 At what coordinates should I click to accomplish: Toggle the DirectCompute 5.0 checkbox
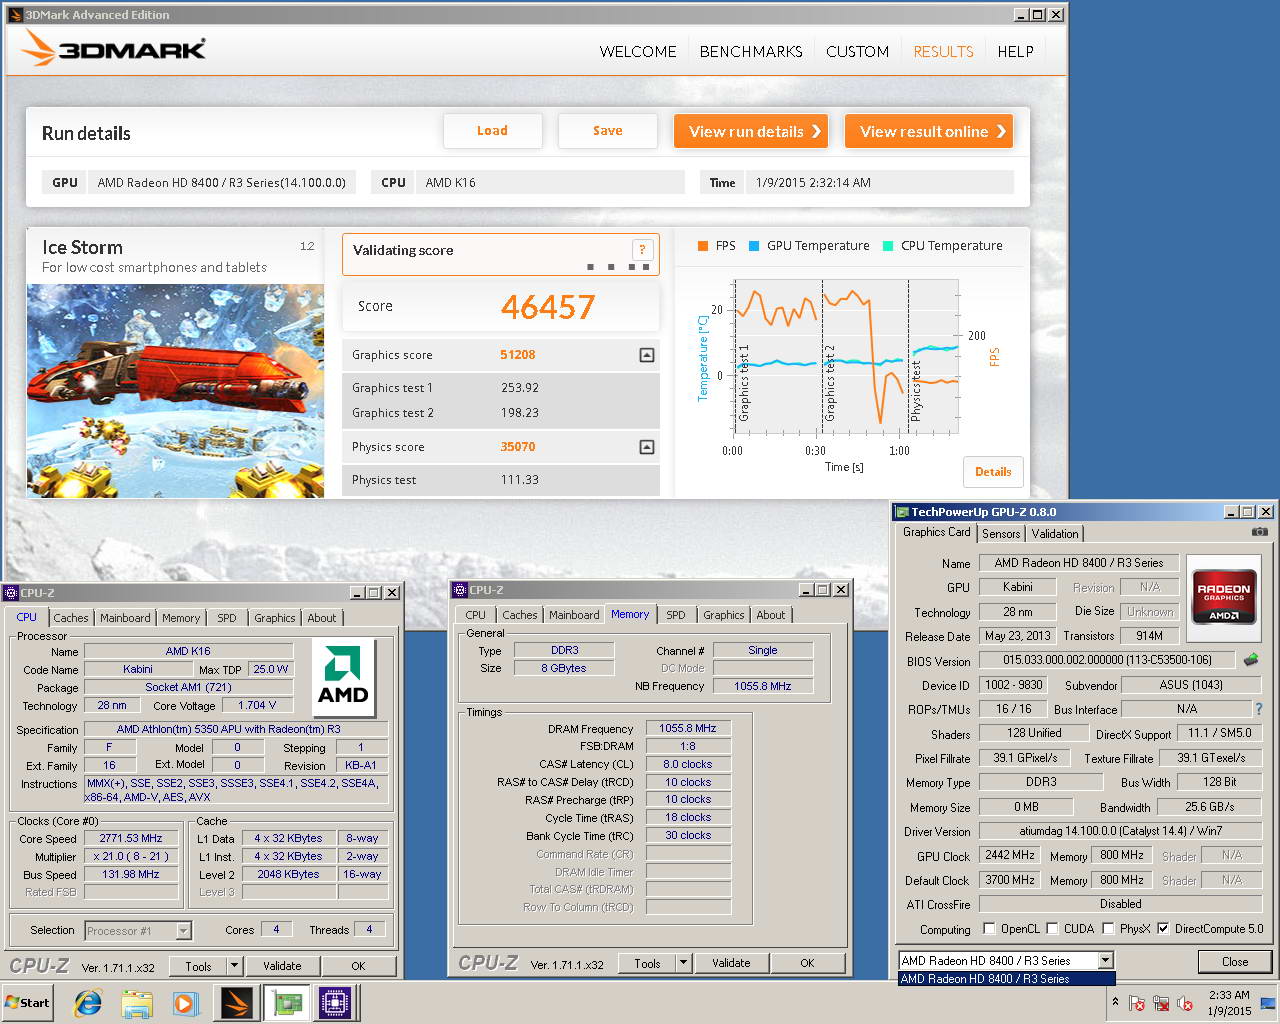[x=1163, y=928]
